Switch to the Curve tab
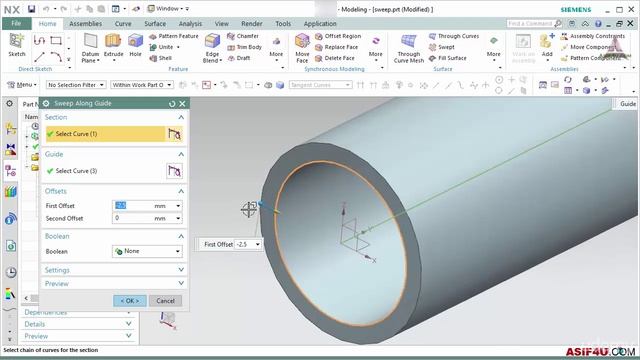The width and height of the screenshot is (640, 360). click(123, 24)
